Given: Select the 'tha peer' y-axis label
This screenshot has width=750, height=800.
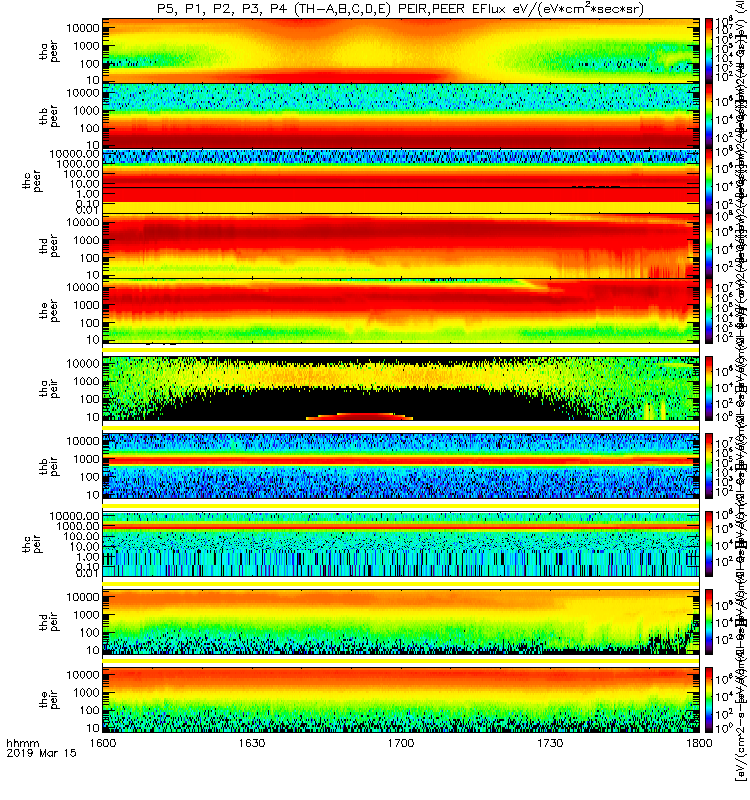Looking at the screenshot, I should tap(48, 52).
